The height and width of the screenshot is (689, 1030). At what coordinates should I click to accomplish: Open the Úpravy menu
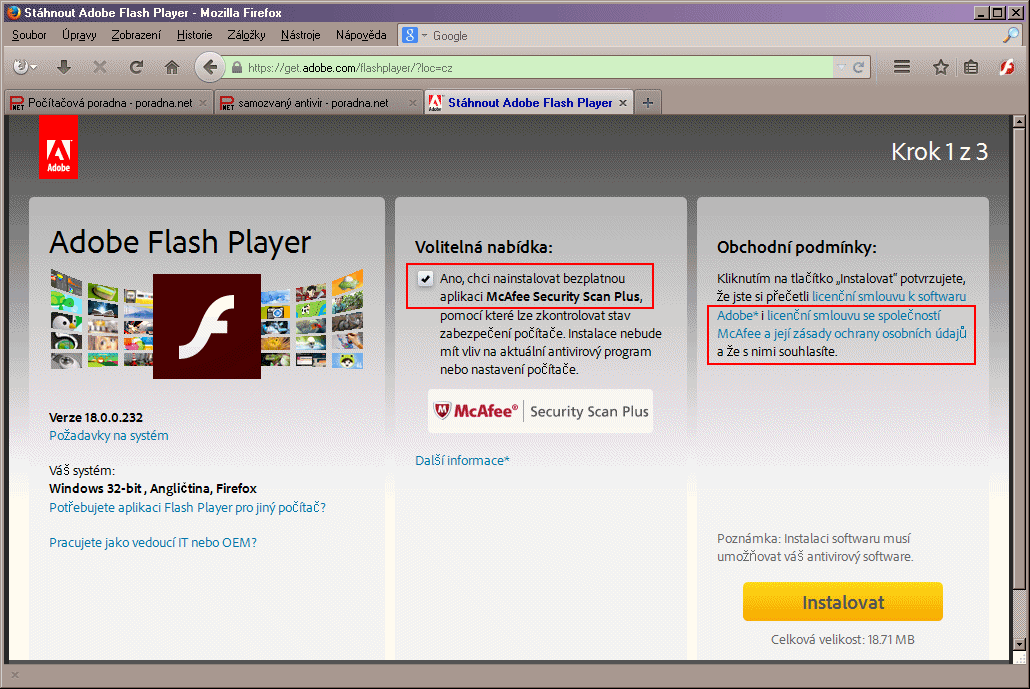tap(79, 35)
